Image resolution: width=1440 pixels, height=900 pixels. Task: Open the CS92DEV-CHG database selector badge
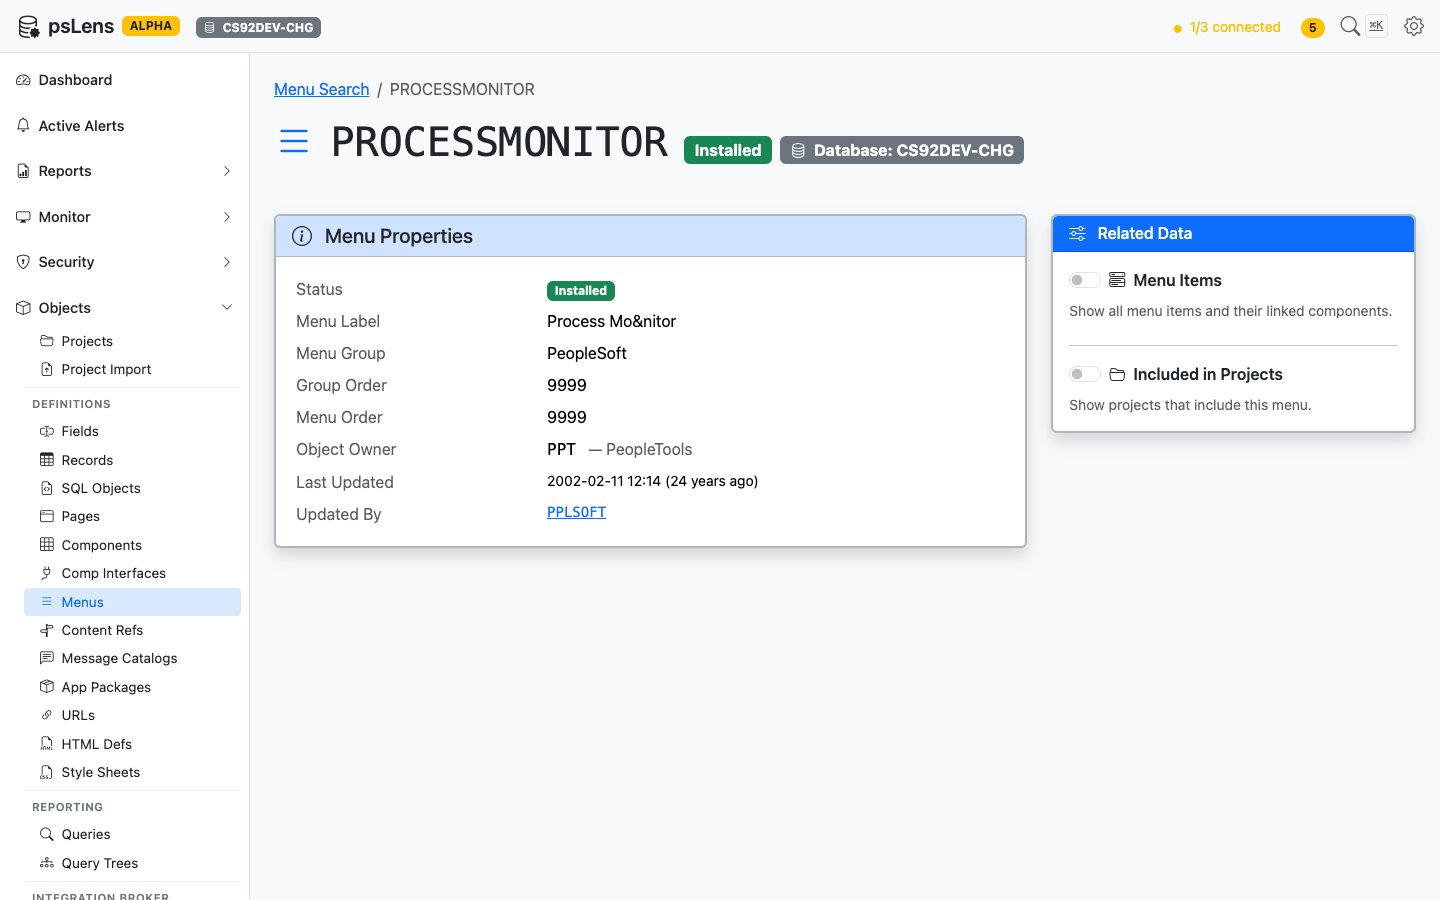click(258, 27)
